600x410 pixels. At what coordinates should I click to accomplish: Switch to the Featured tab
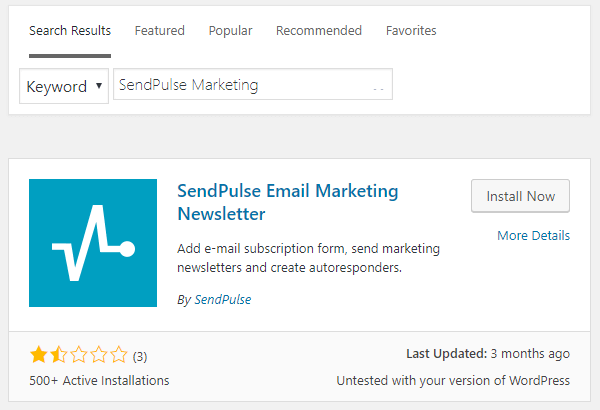(x=160, y=31)
